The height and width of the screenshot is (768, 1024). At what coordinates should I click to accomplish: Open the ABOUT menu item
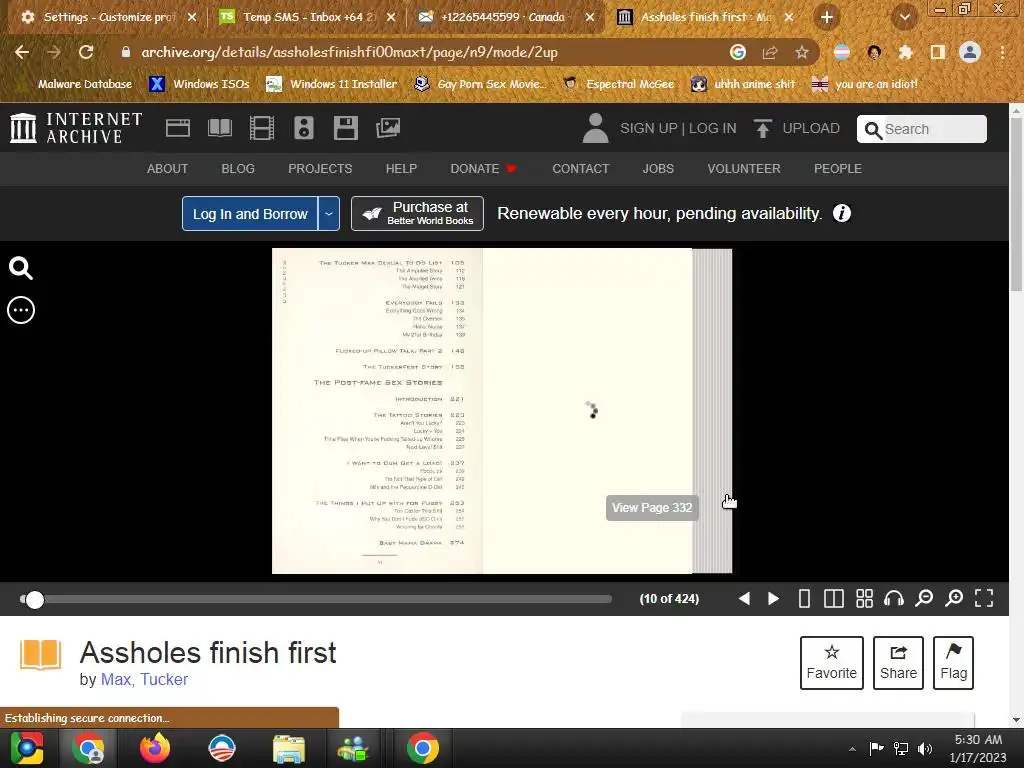pos(167,168)
